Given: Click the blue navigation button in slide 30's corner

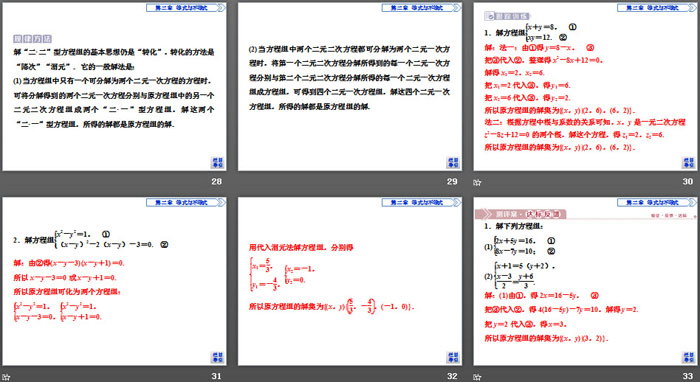Looking at the screenshot, I should [x=688, y=162].
